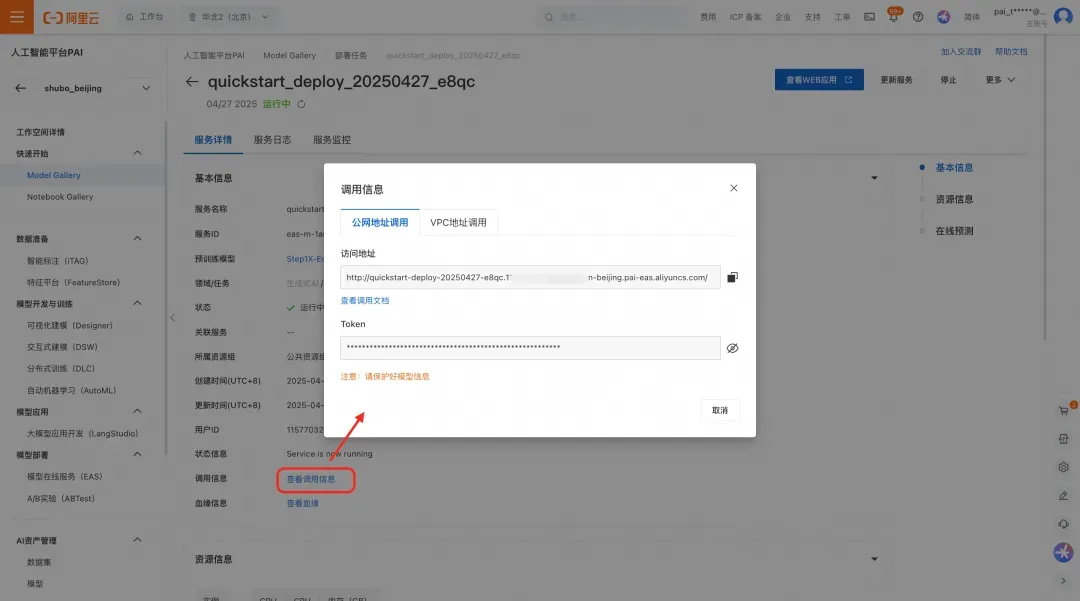The width and height of the screenshot is (1080, 601).
Task: Click the 查看调用信息 link
Action: click(x=311, y=479)
